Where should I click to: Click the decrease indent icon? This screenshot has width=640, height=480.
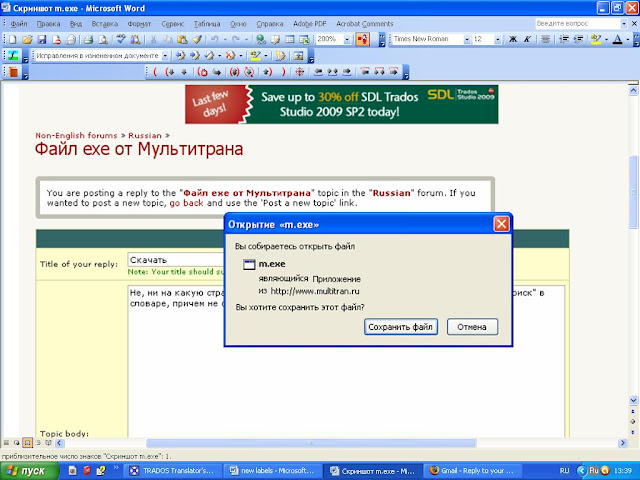coord(564,40)
